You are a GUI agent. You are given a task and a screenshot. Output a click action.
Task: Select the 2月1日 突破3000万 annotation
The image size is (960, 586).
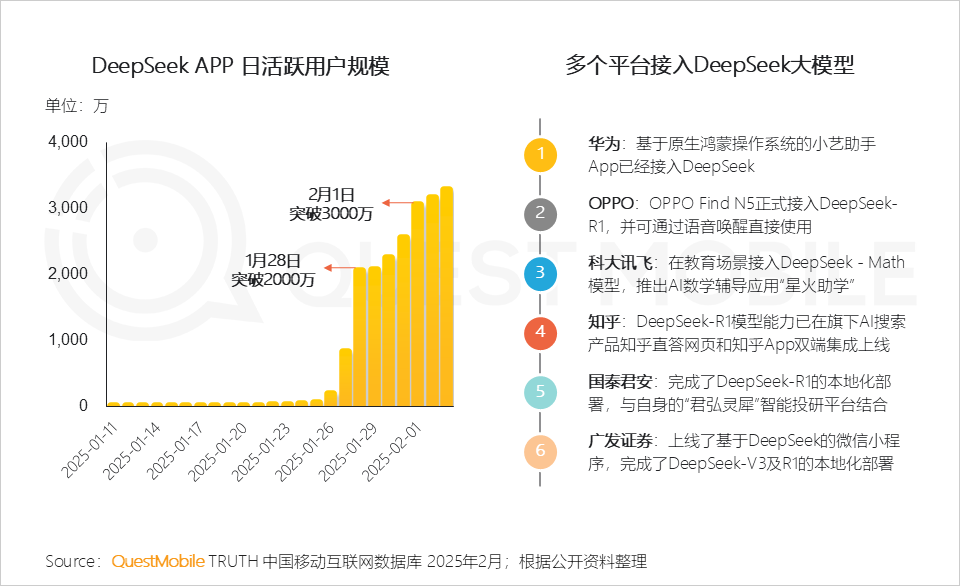click(x=331, y=203)
